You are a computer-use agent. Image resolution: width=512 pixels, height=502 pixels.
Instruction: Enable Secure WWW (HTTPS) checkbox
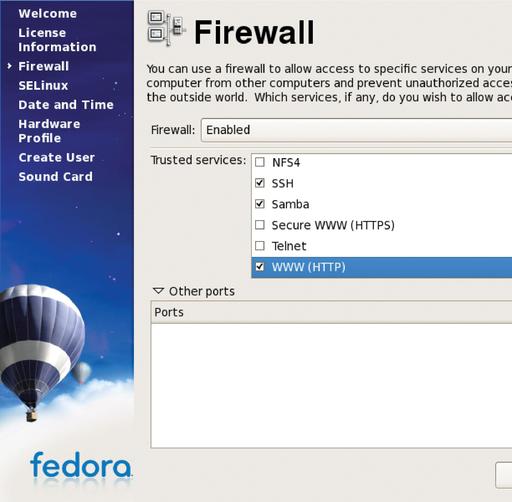pos(260,225)
